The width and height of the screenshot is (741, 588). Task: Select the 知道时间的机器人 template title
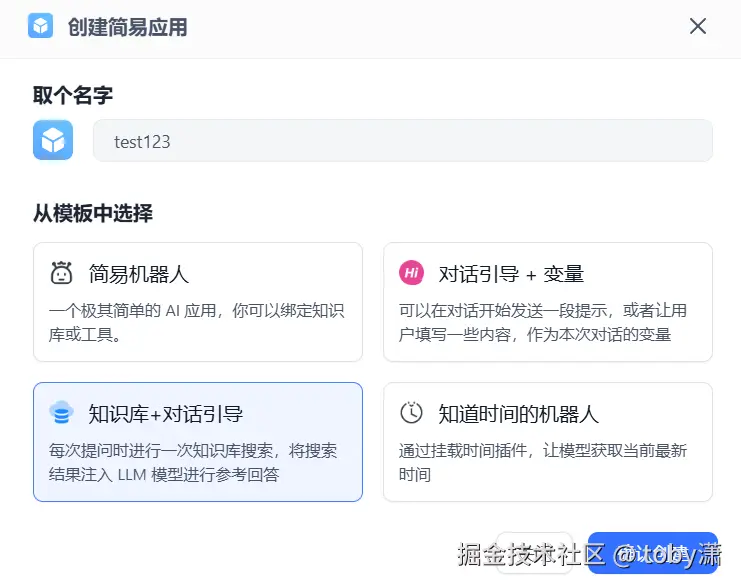click(x=519, y=414)
